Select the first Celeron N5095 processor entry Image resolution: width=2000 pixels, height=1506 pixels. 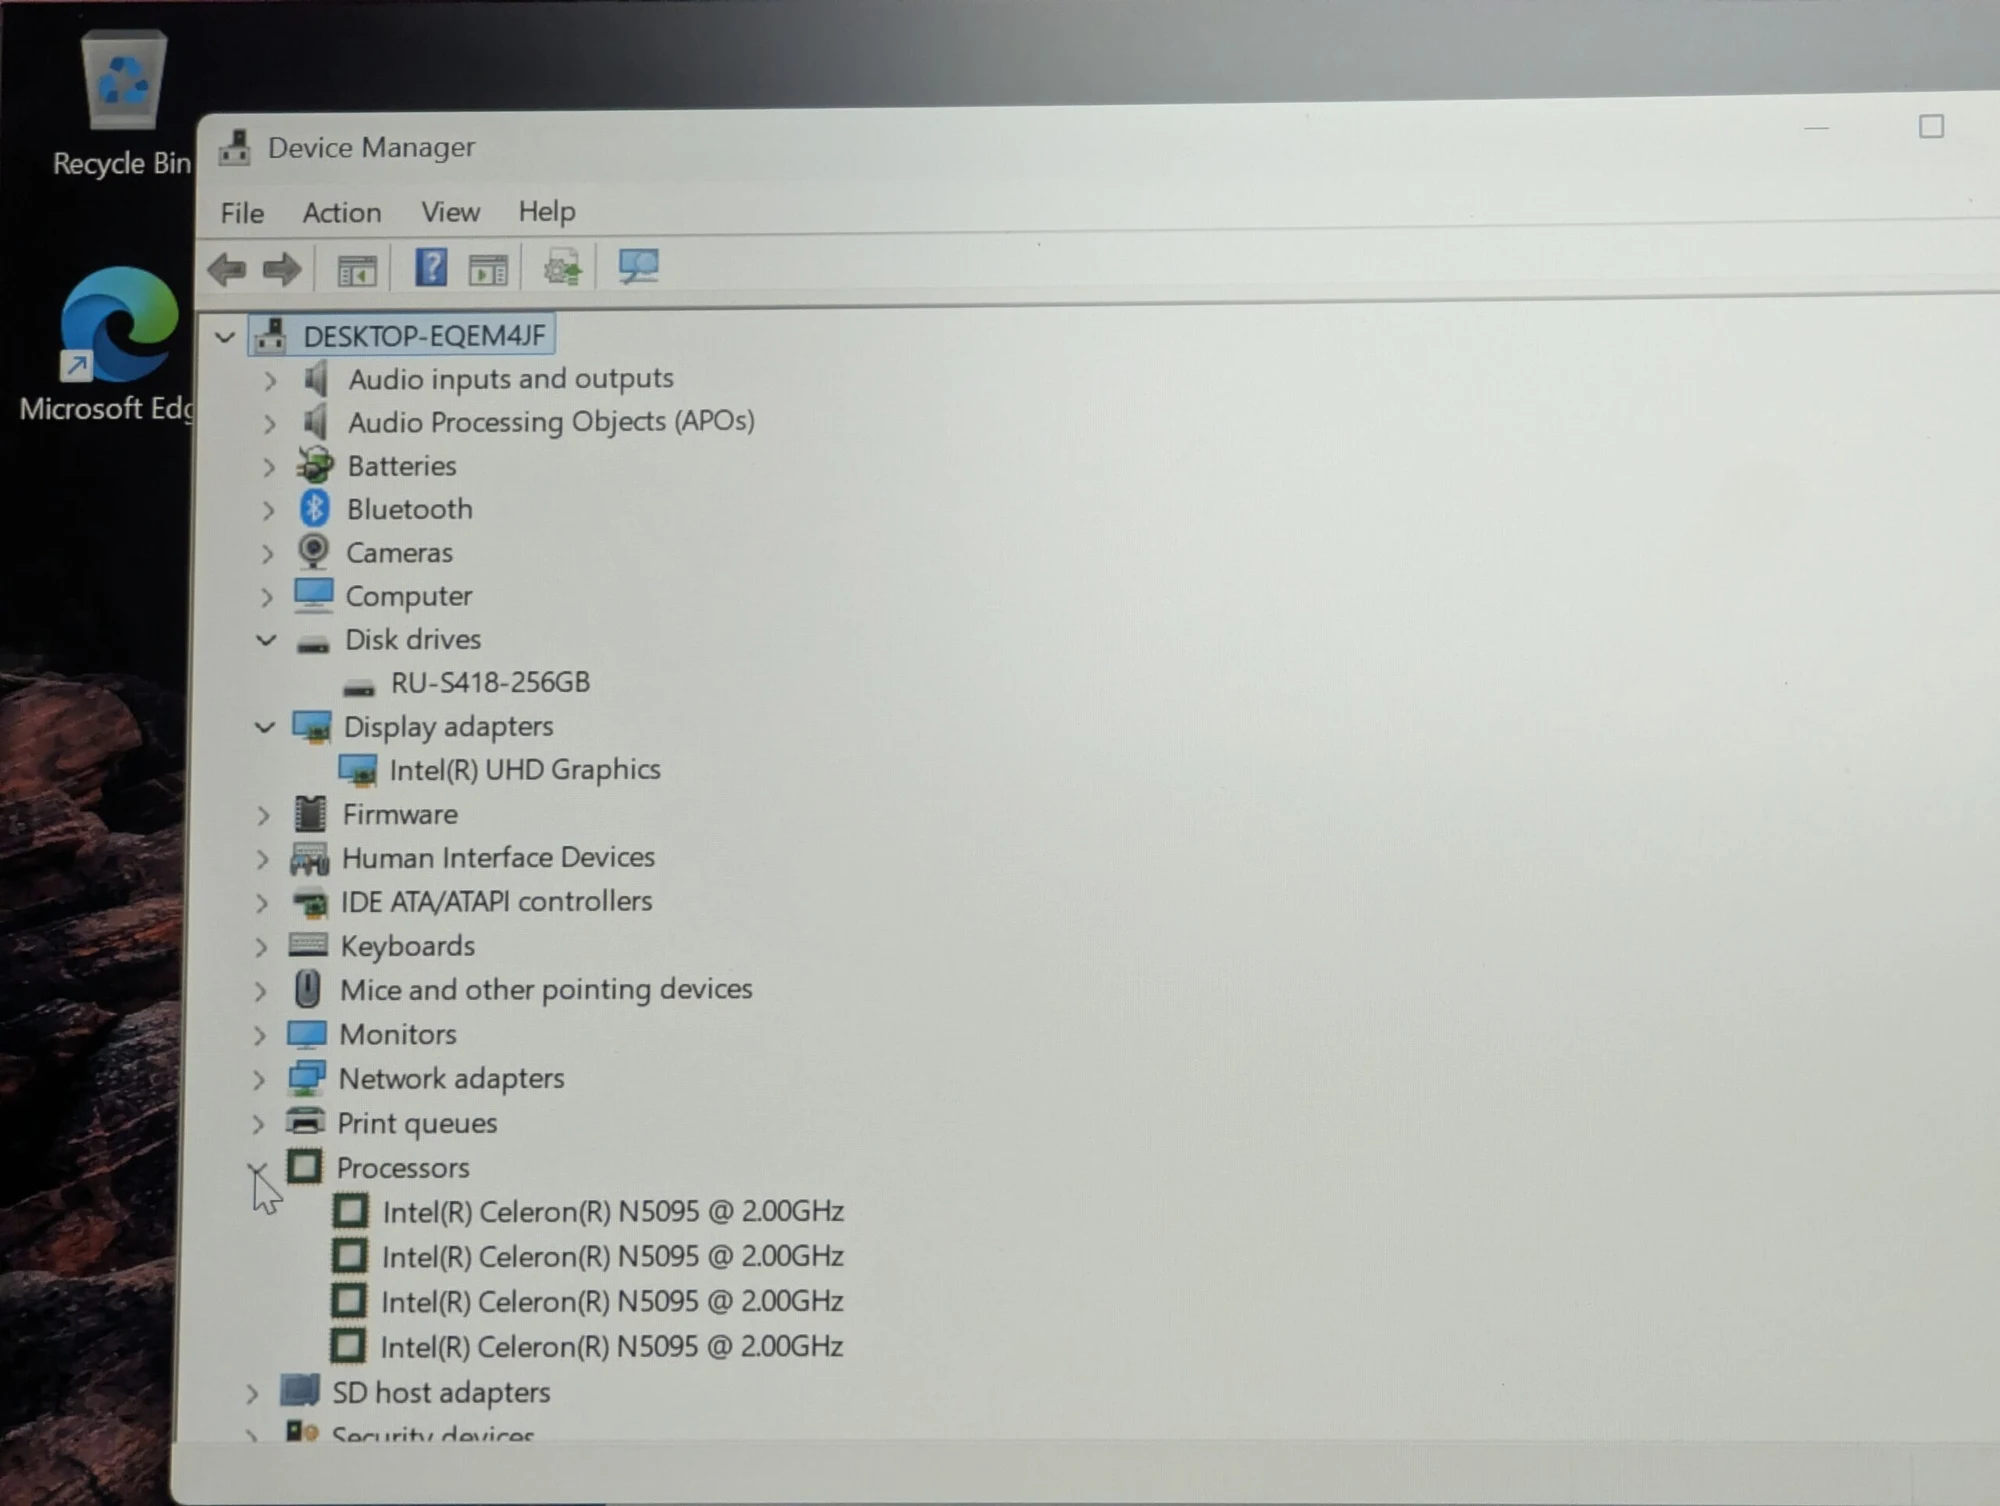pos(588,1212)
